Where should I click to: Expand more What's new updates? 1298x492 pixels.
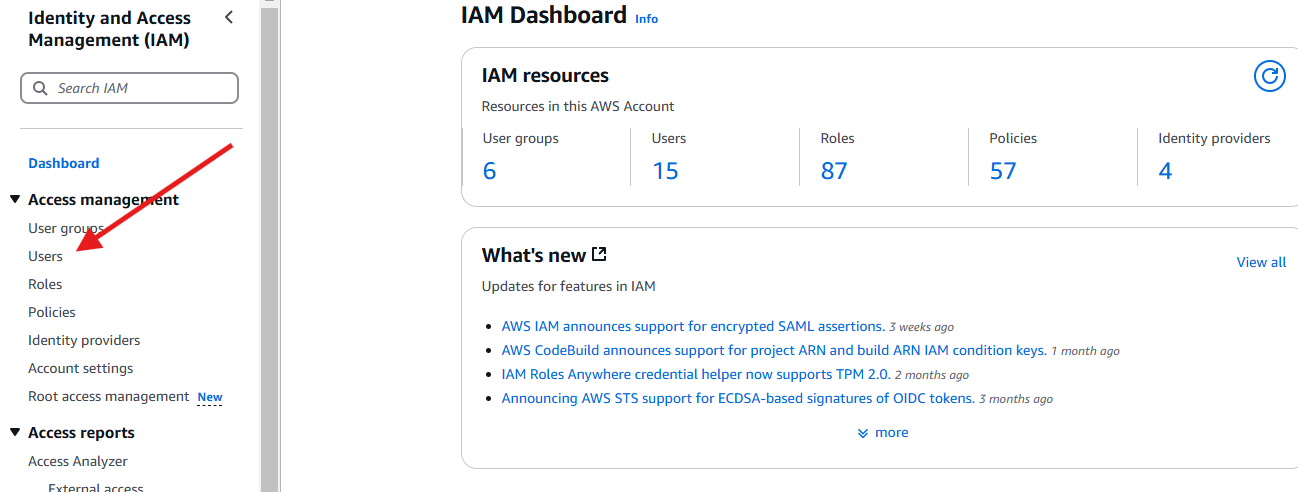coord(883,433)
